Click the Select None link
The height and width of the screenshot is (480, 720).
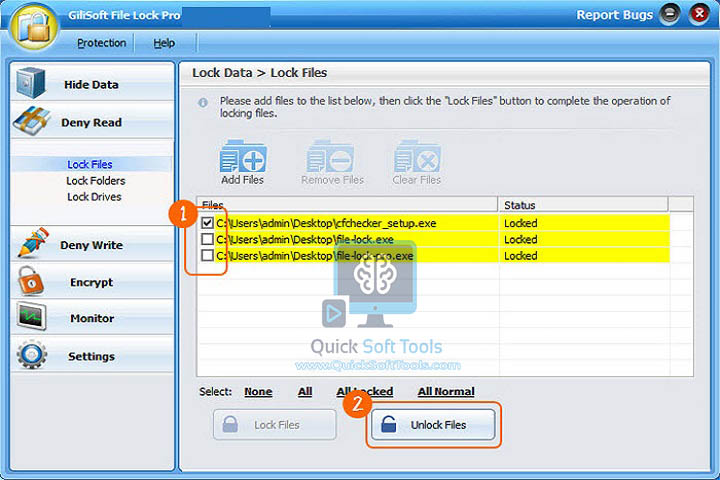[x=258, y=391]
